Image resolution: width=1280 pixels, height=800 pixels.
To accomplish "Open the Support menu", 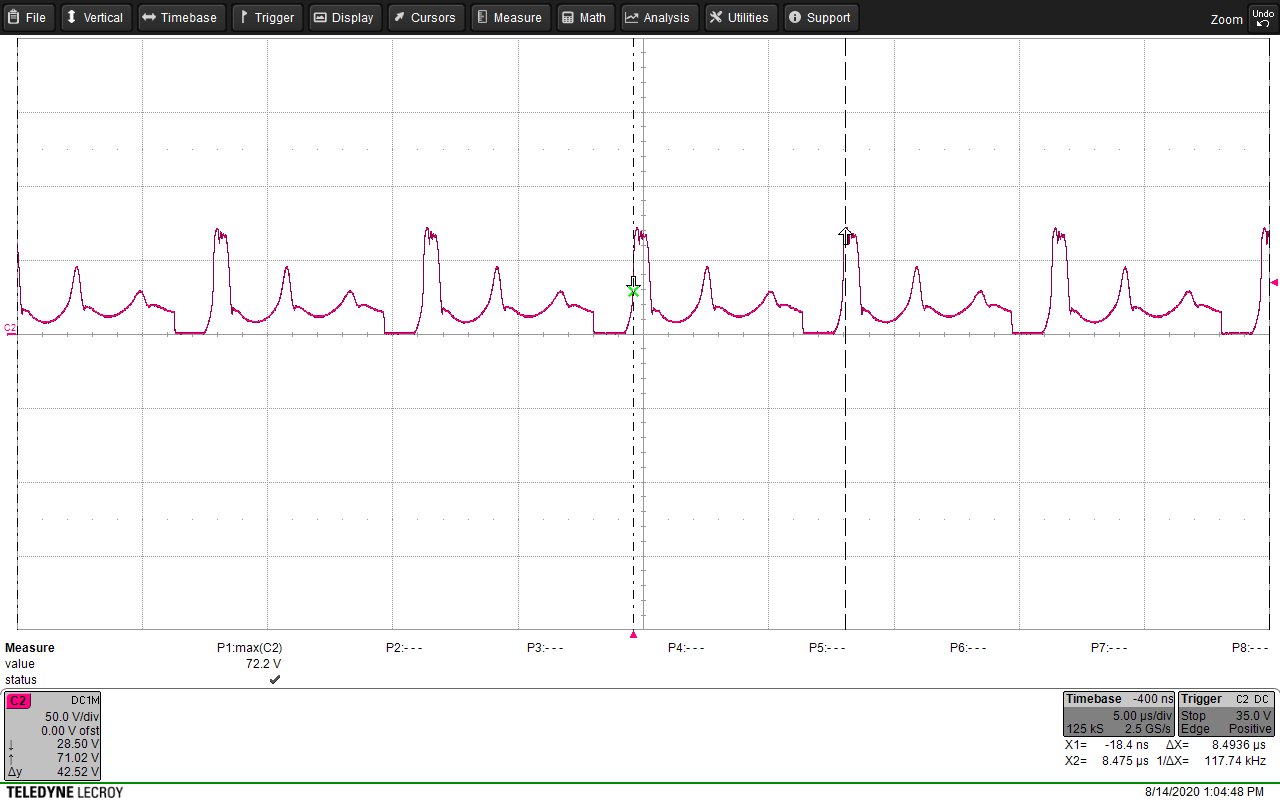I will (820, 17).
